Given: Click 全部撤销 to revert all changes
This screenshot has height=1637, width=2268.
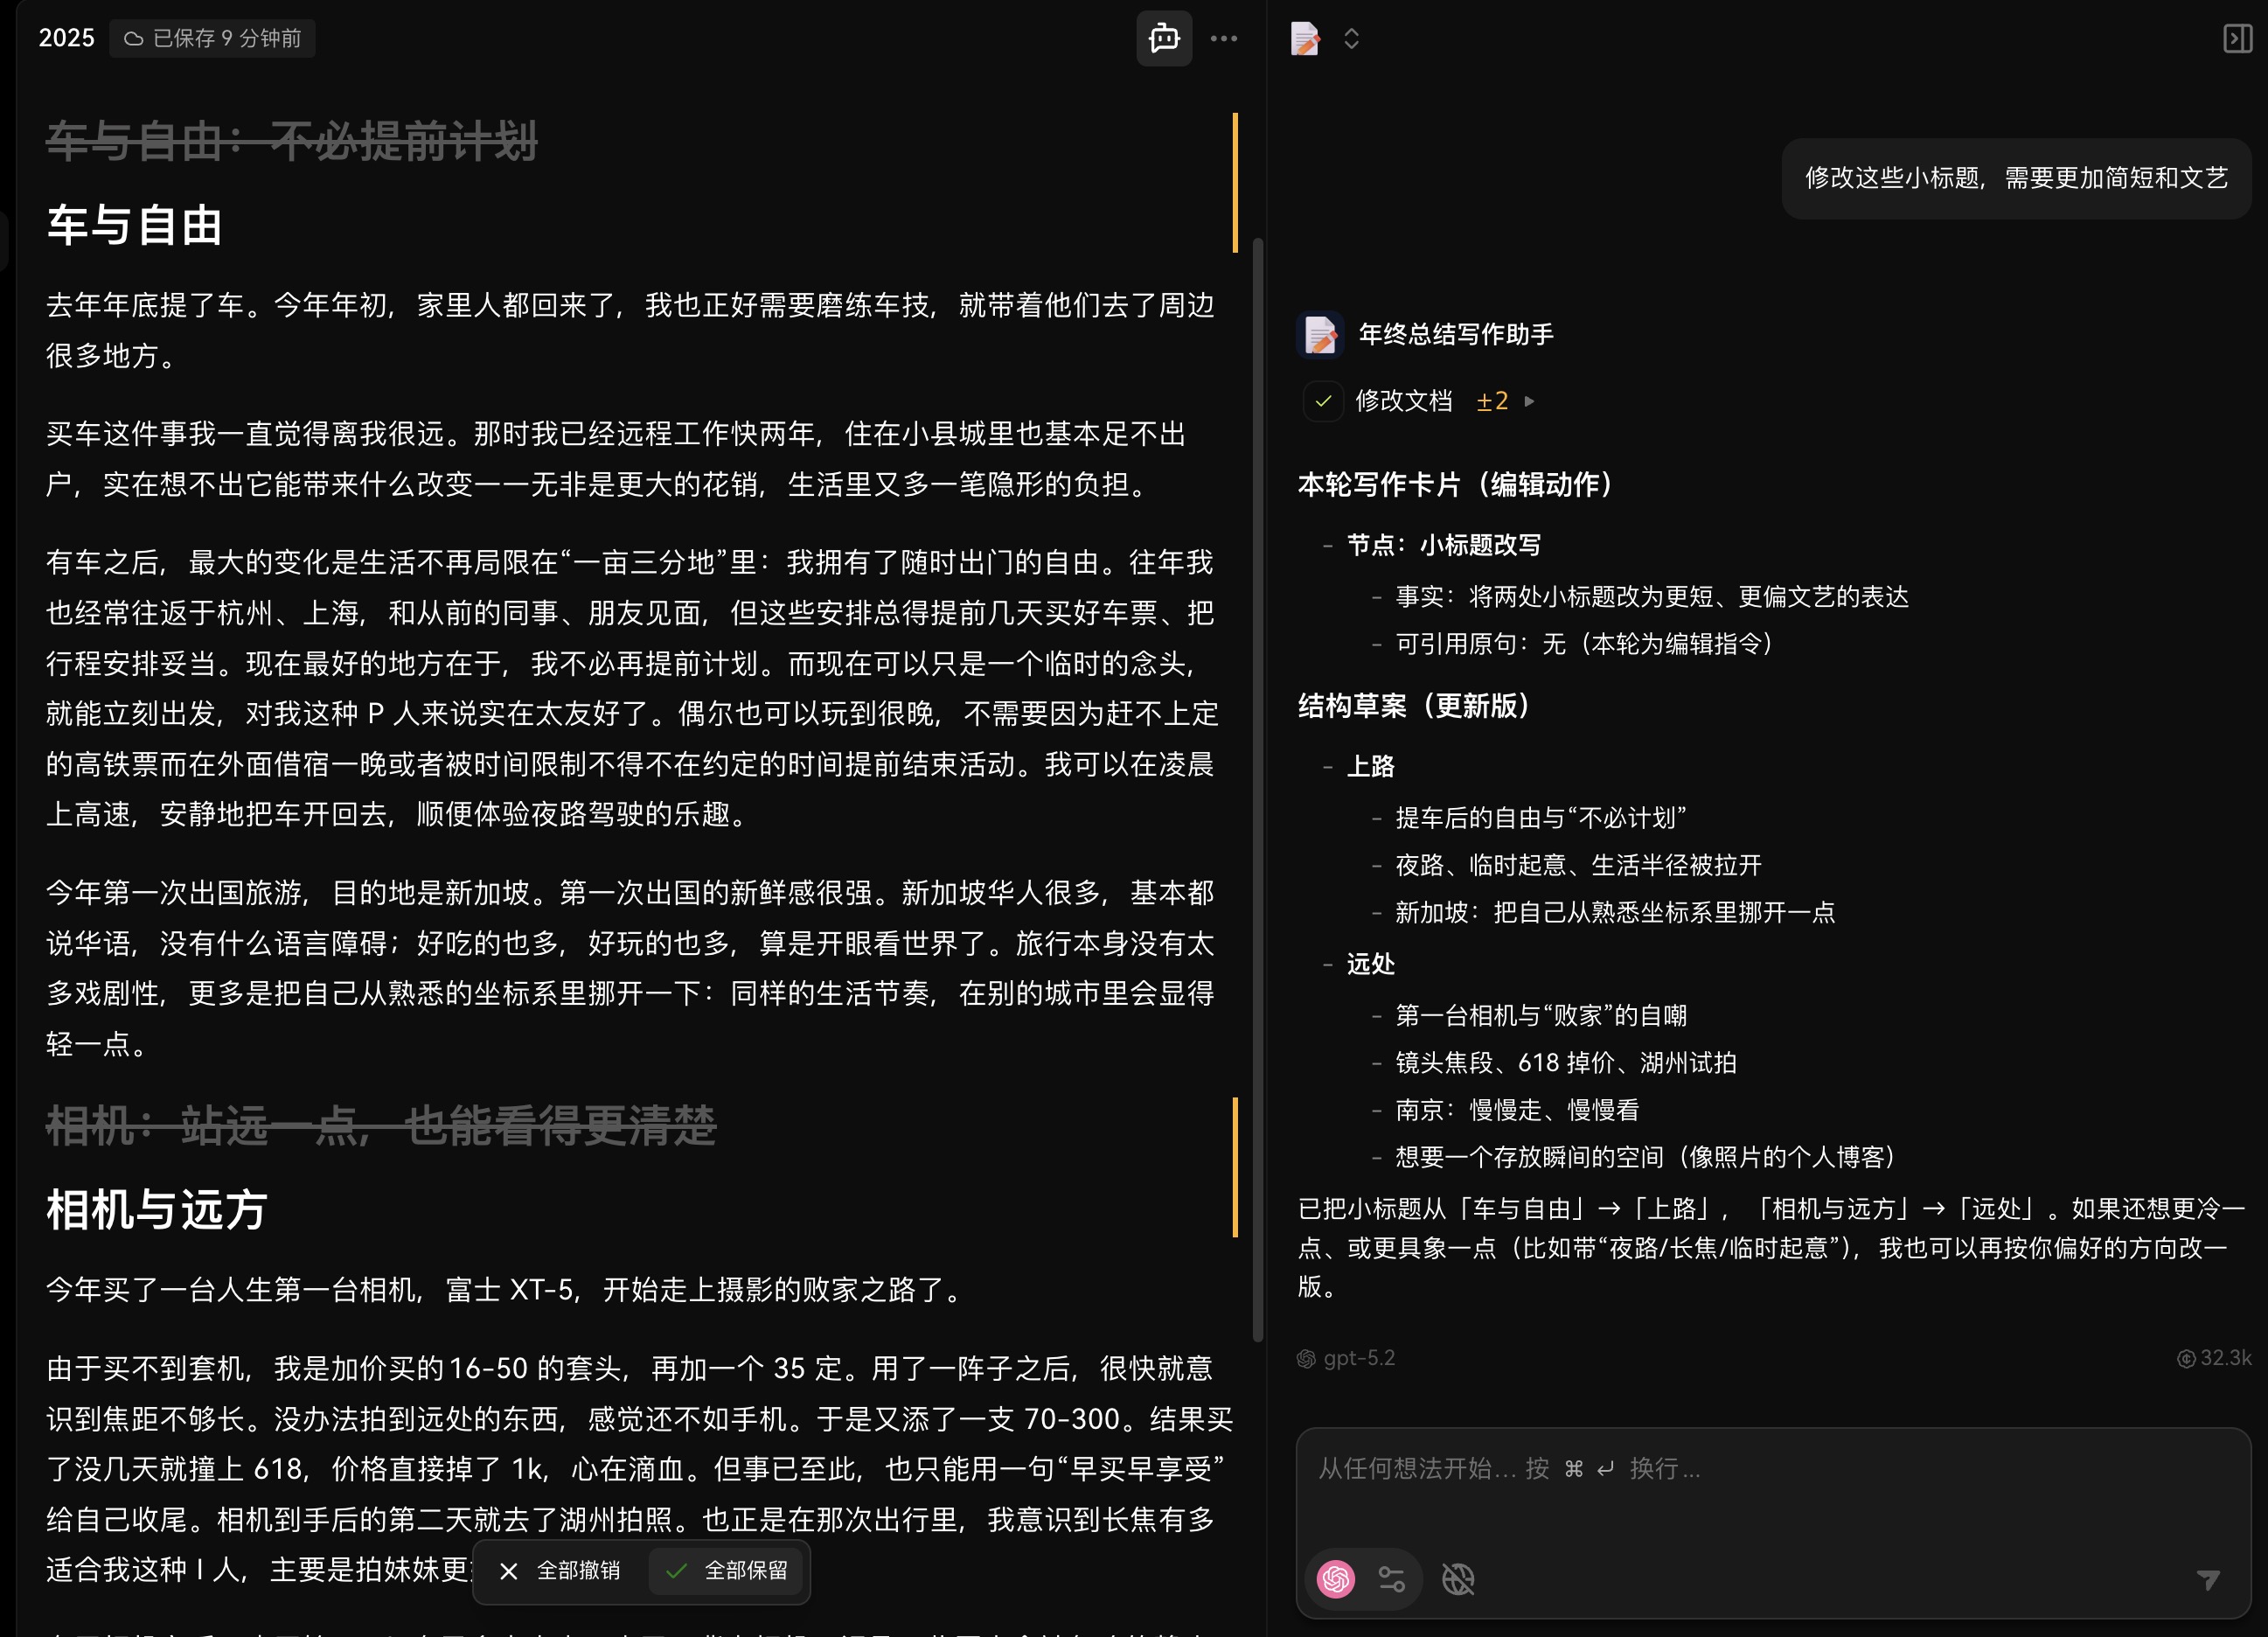Looking at the screenshot, I should click(561, 1571).
